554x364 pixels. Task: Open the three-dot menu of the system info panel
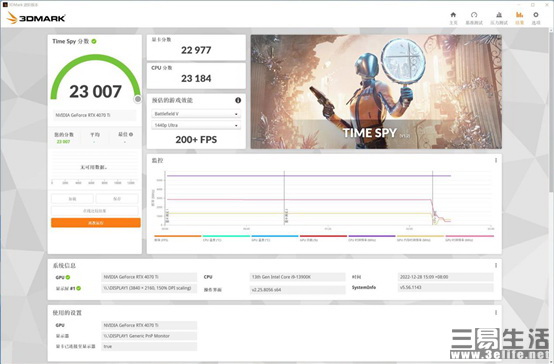point(496,265)
